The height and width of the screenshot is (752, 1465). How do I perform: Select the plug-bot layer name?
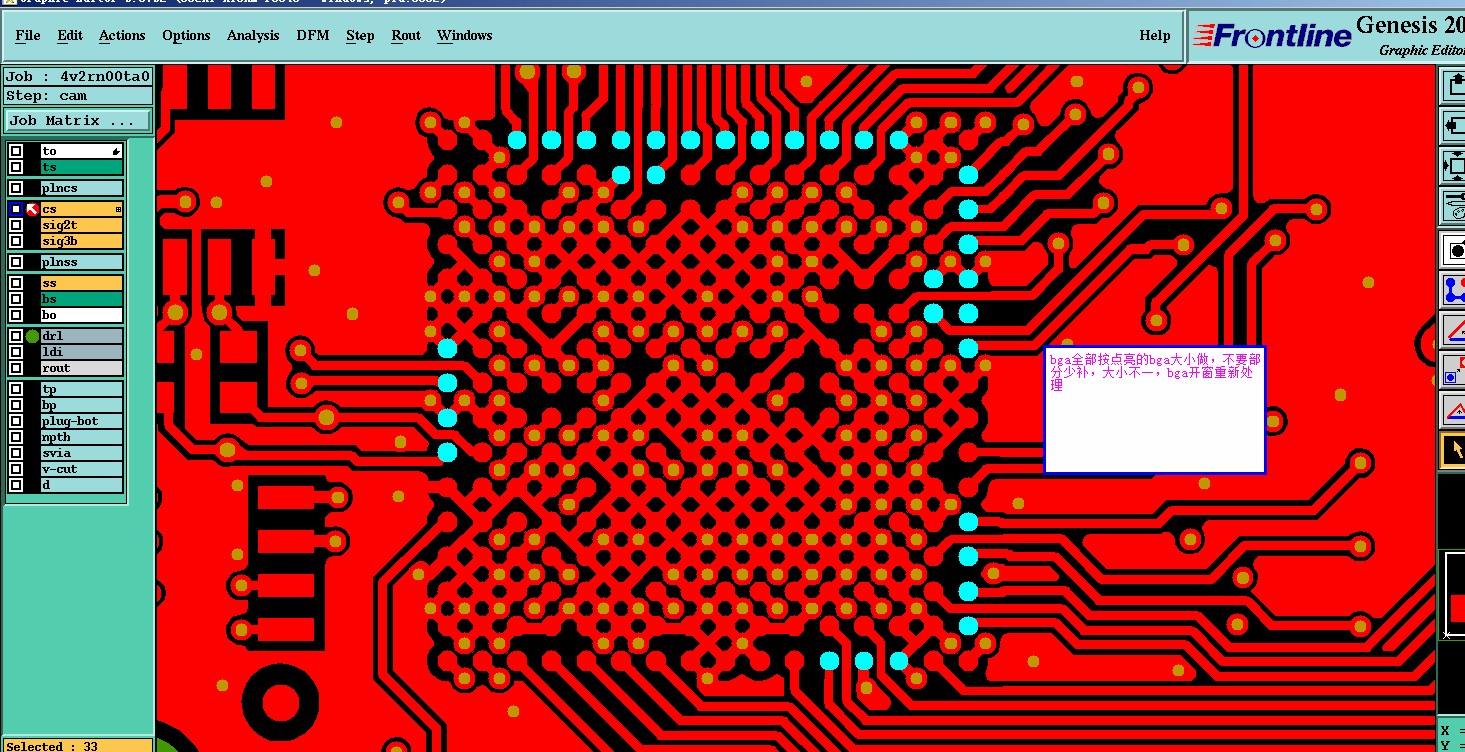coord(82,421)
